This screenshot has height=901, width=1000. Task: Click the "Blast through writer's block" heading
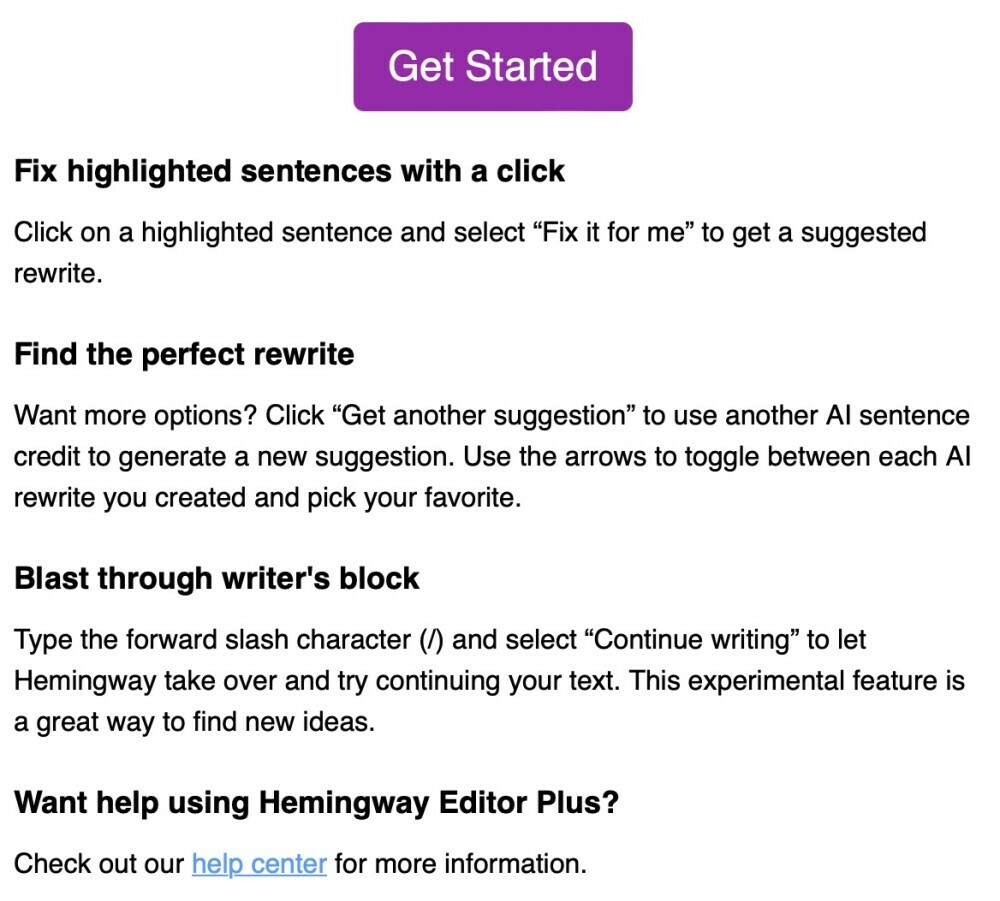coord(216,578)
